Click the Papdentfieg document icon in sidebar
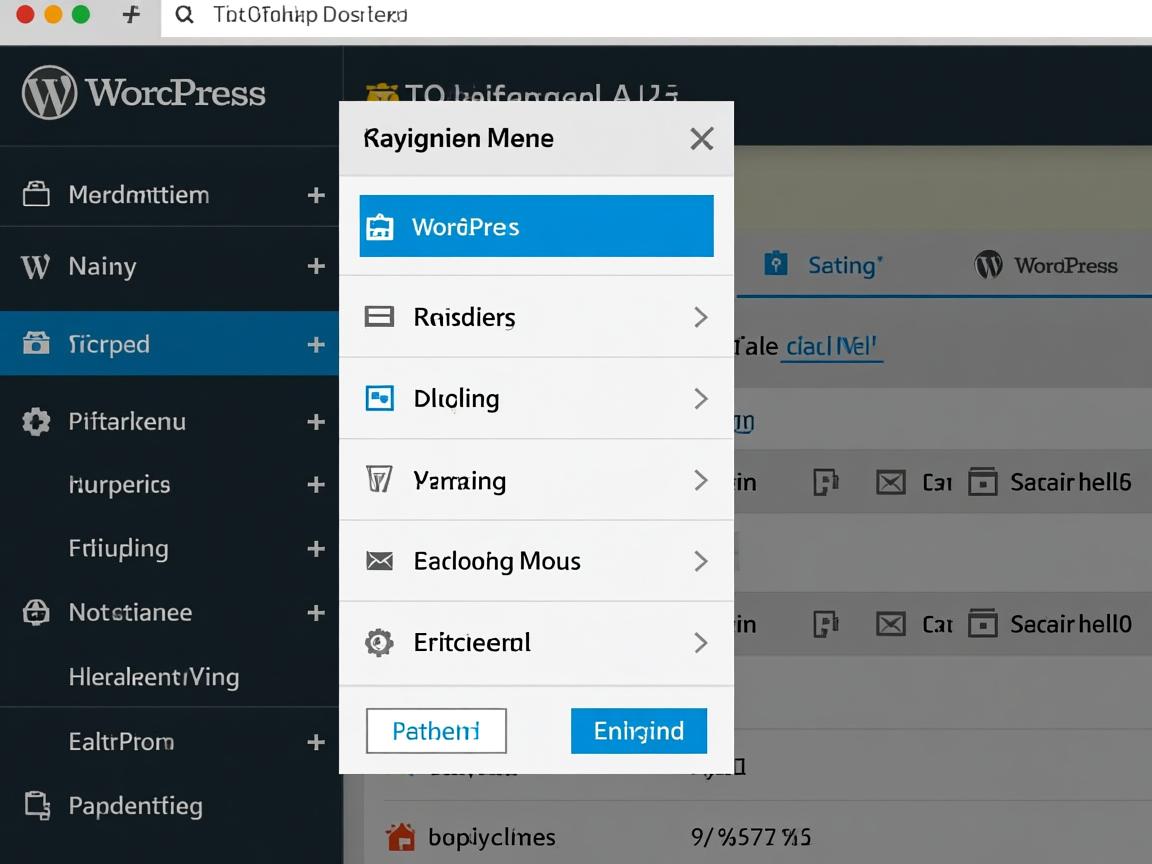Screen dimensions: 1152x864 pyautogui.click(x=36, y=805)
